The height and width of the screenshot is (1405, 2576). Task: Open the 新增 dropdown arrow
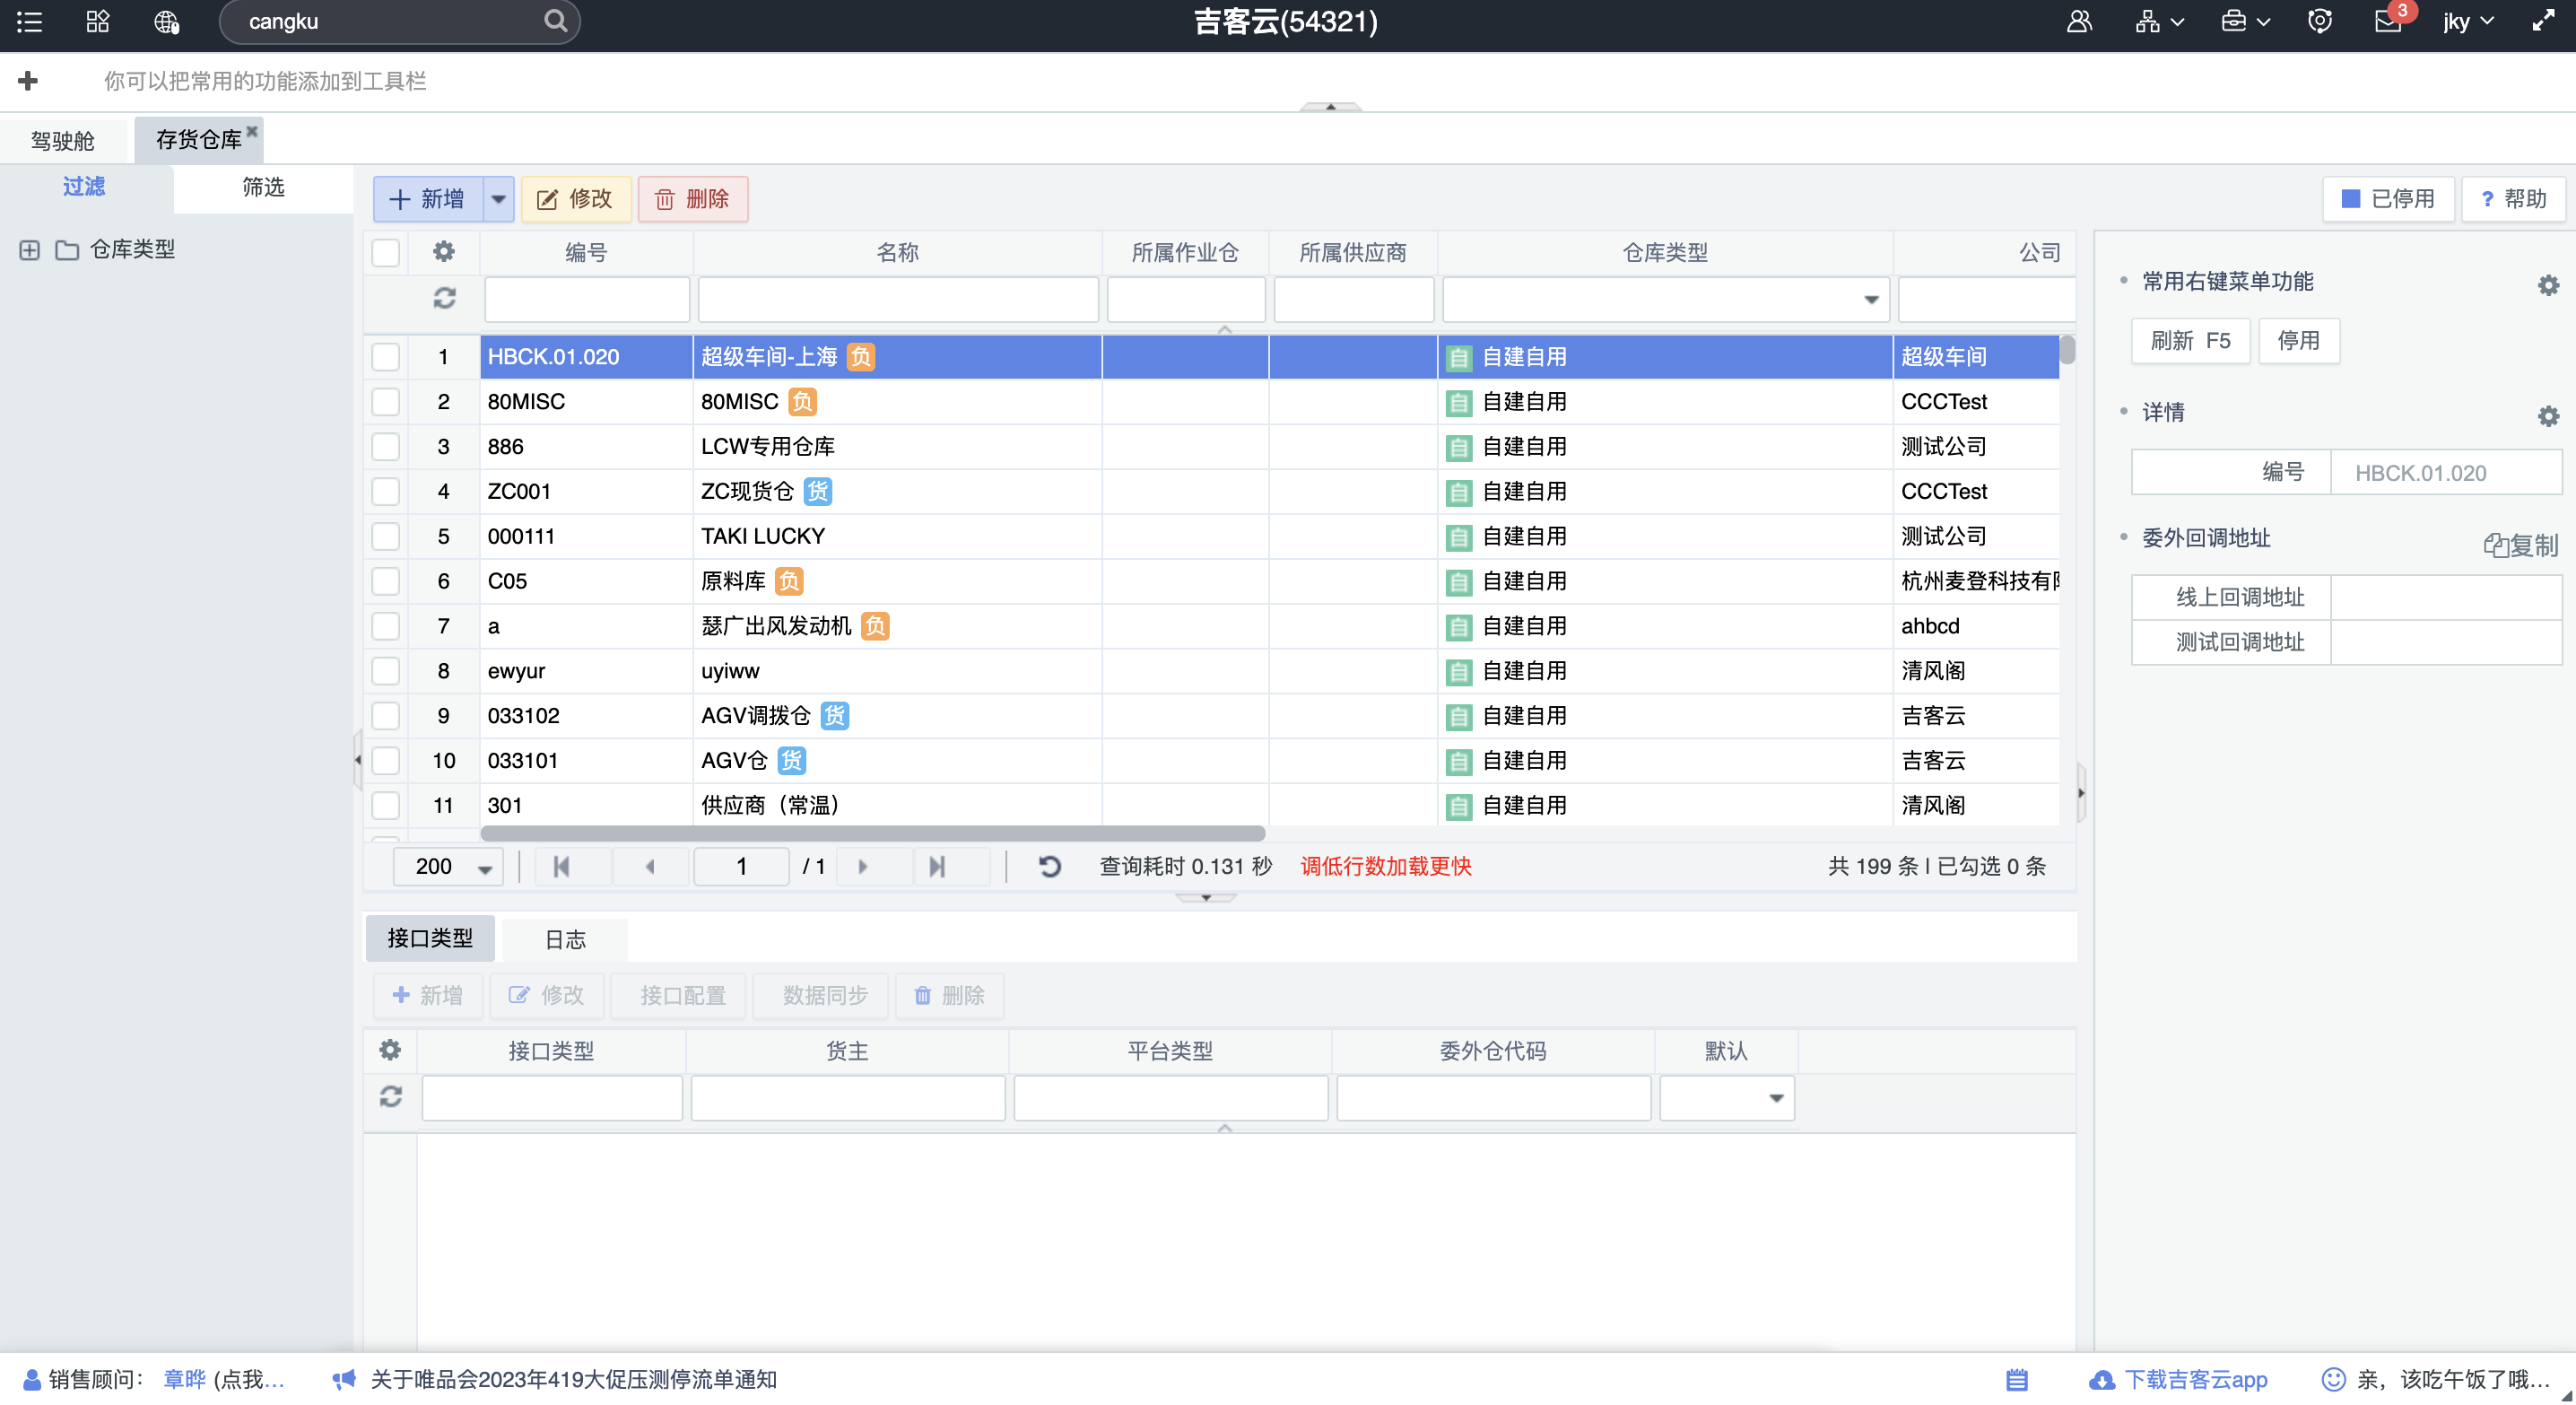tap(498, 199)
